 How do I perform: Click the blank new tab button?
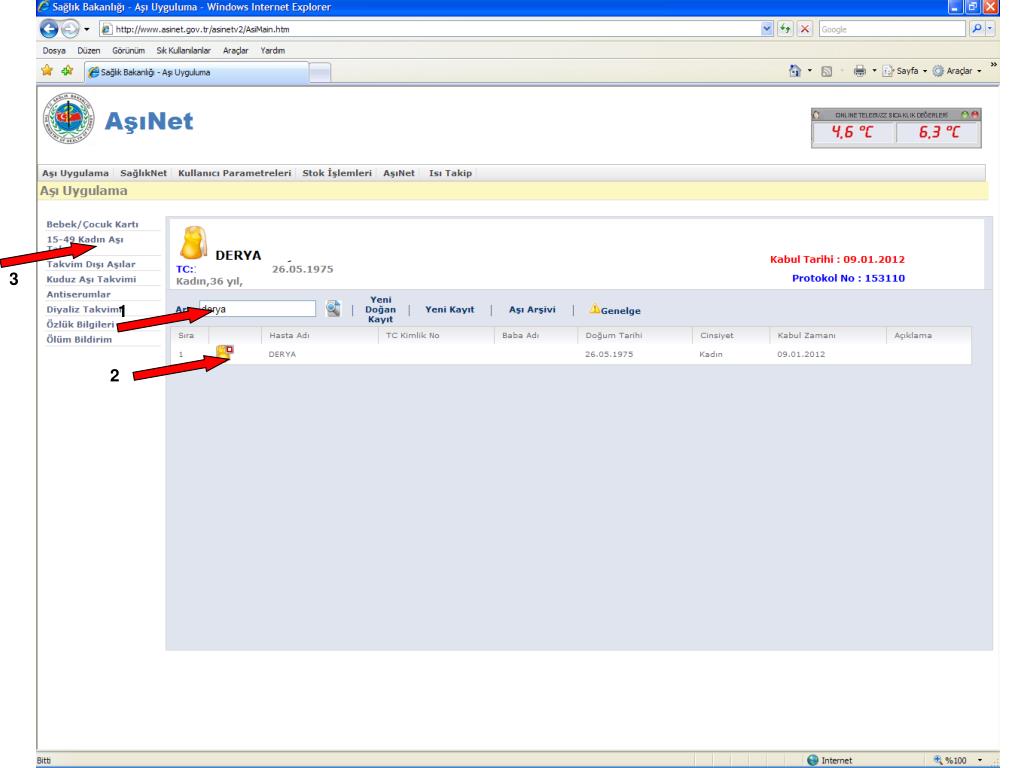(x=319, y=72)
